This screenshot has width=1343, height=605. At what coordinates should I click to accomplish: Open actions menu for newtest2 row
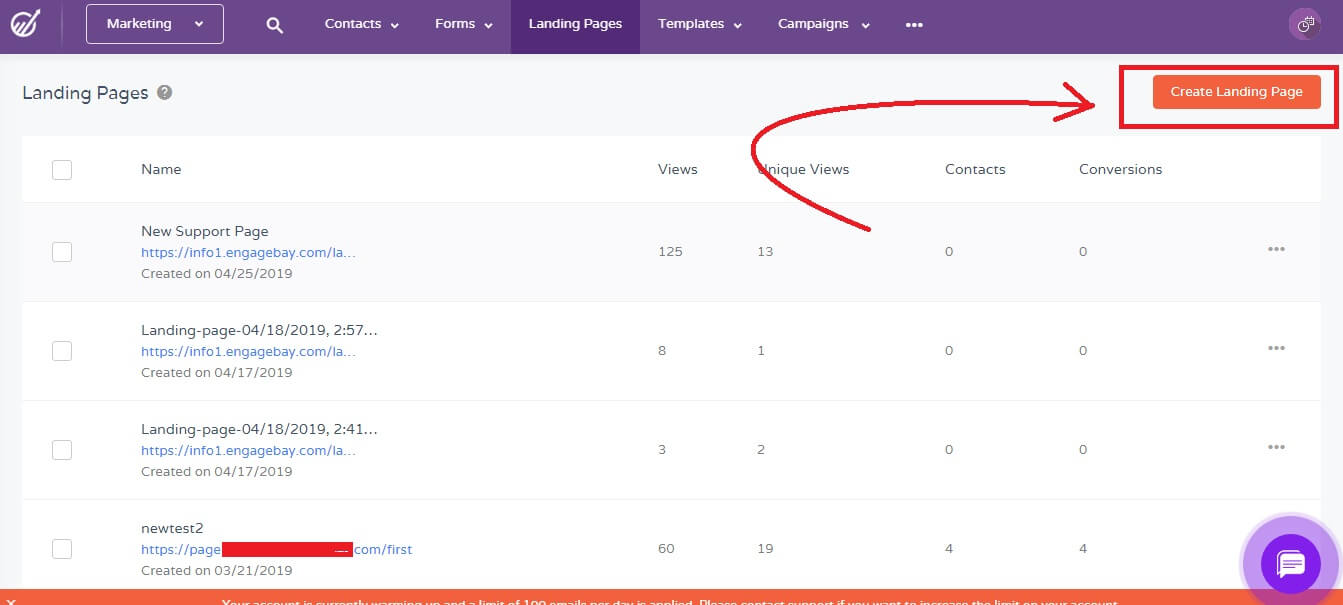(x=1276, y=548)
